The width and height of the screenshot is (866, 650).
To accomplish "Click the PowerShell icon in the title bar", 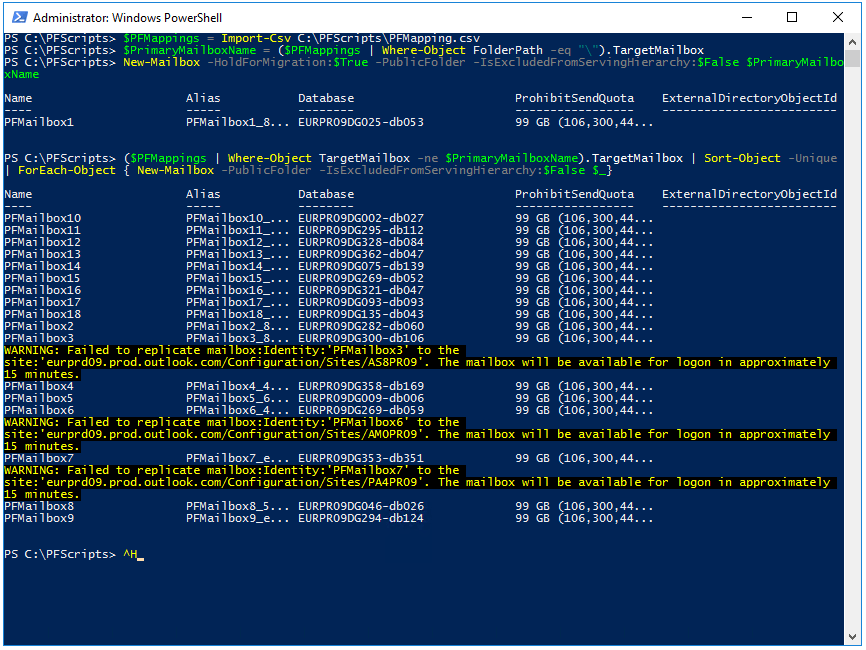I will coord(17,17).
